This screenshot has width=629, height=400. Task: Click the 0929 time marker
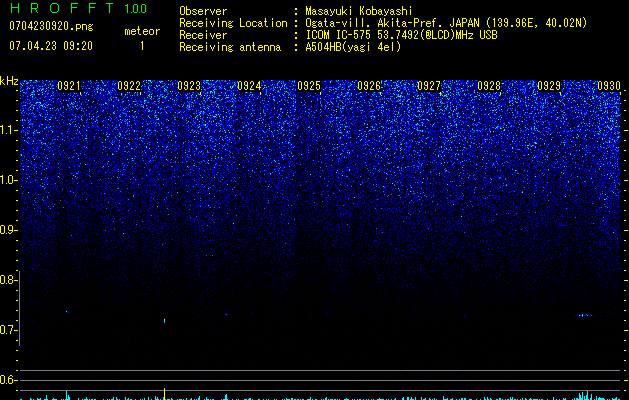[549, 86]
